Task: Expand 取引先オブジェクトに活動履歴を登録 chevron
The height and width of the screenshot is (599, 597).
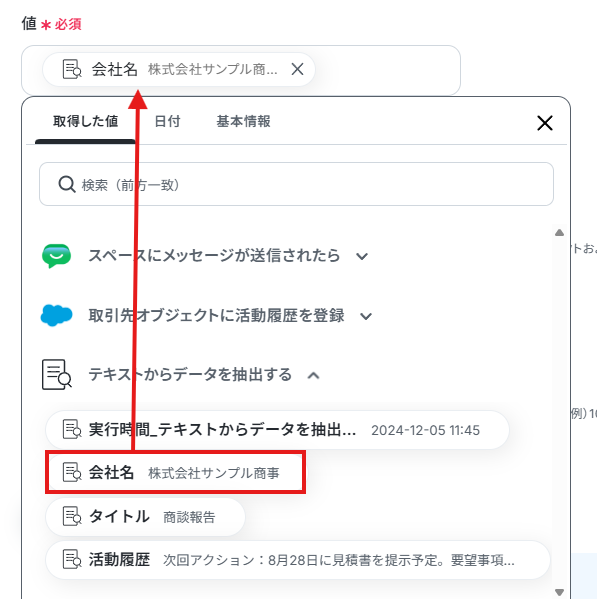Action: click(x=366, y=316)
